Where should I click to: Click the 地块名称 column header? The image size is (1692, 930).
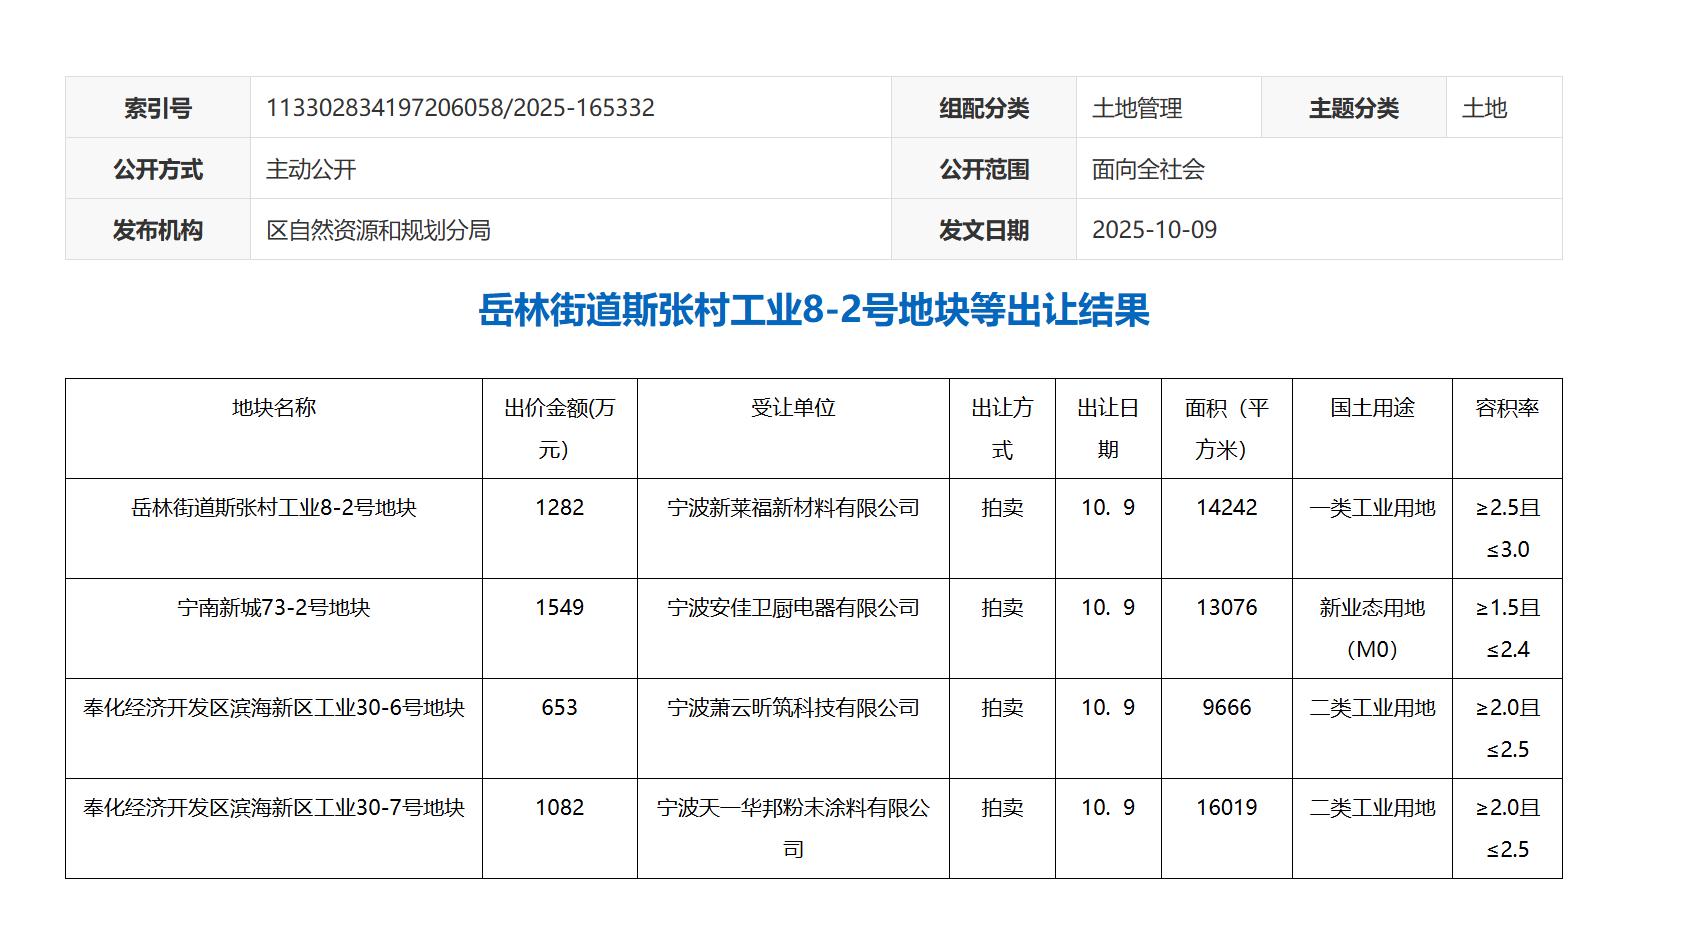coord(274,408)
